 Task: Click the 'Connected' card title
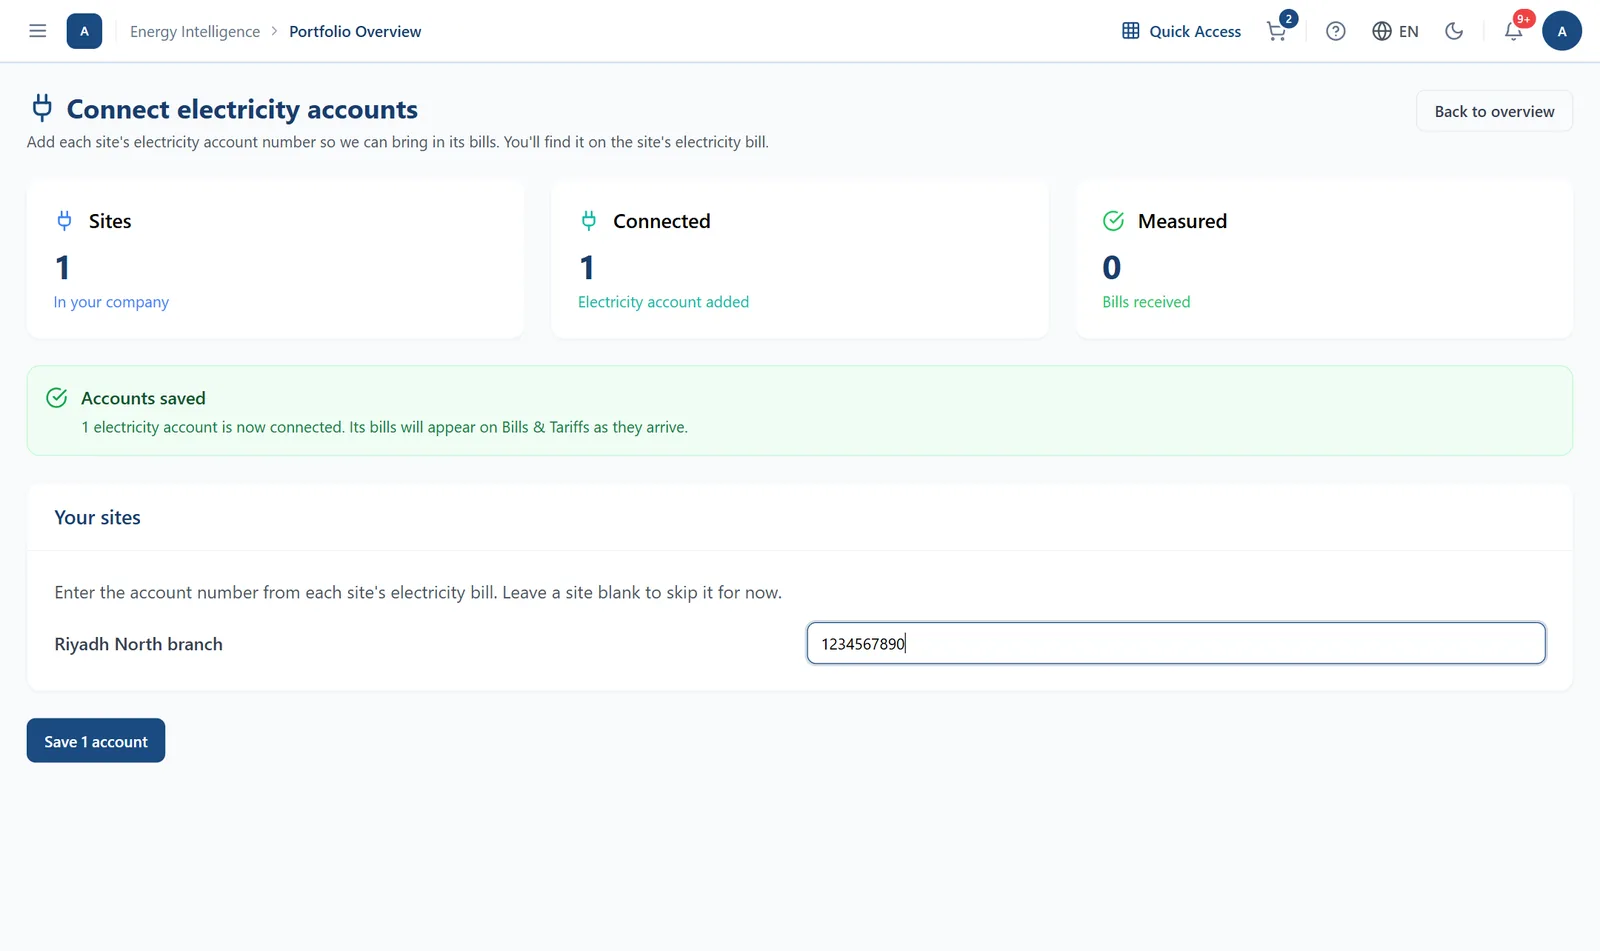point(662,221)
